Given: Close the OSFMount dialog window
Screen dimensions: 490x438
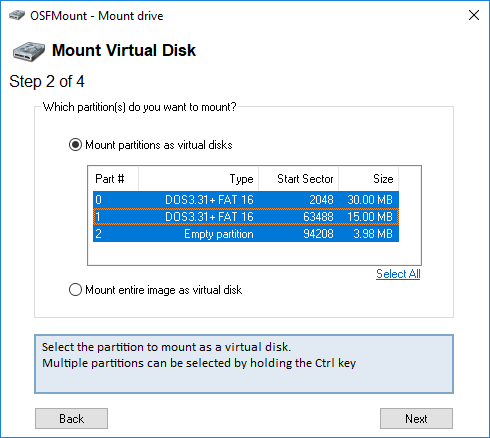Looking at the screenshot, I should tap(474, 15).
